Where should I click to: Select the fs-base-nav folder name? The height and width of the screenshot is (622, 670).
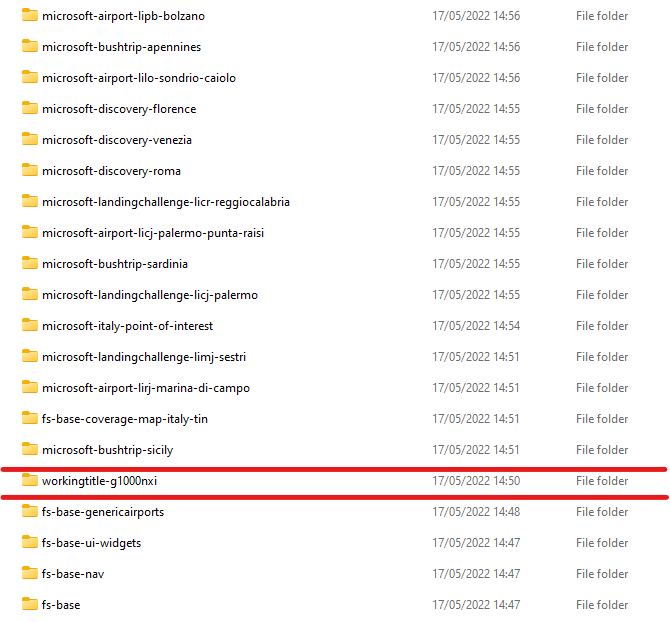pyautogui.click(x=73, y=574)
